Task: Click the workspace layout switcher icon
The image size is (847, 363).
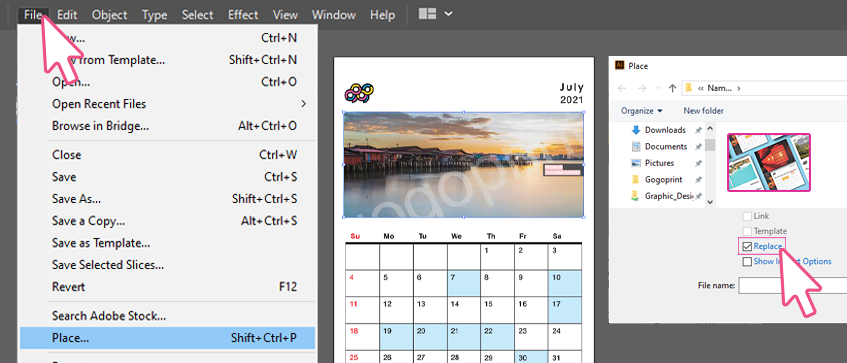Action: pyautogui.click(x=427, y=14)
